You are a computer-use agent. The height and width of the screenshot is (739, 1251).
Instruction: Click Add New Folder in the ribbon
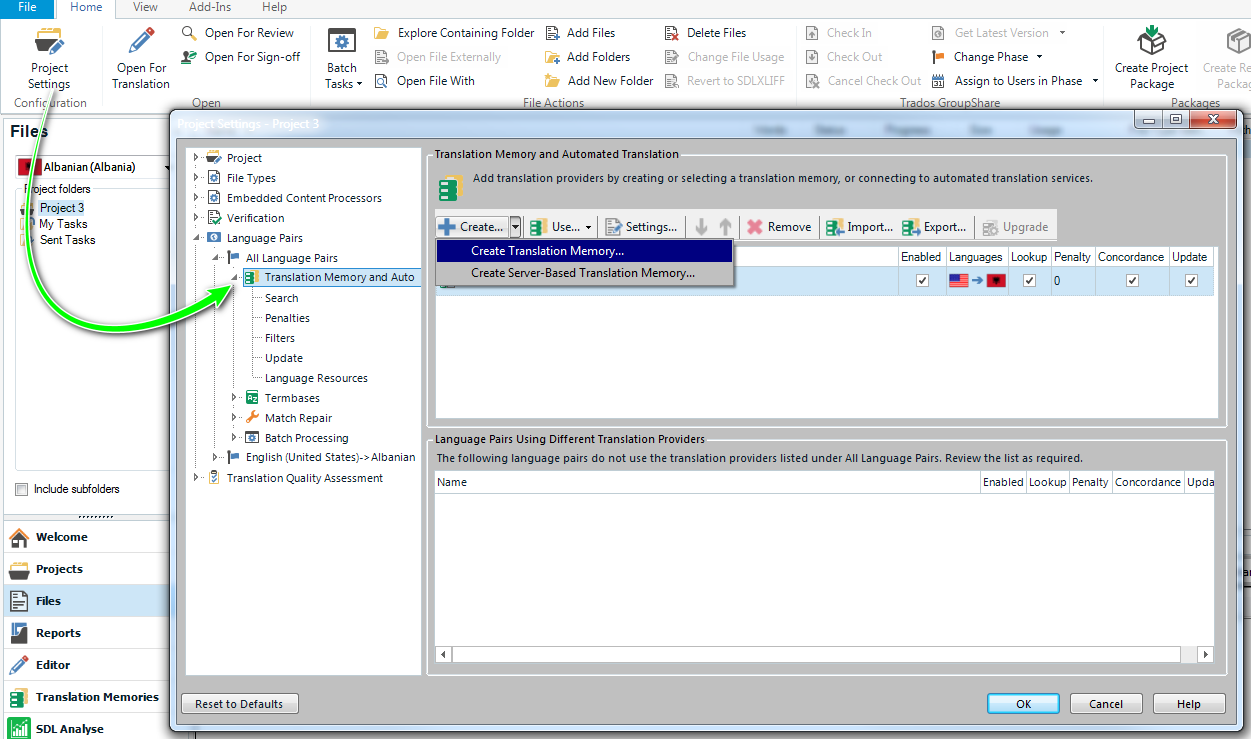(599, 81)
